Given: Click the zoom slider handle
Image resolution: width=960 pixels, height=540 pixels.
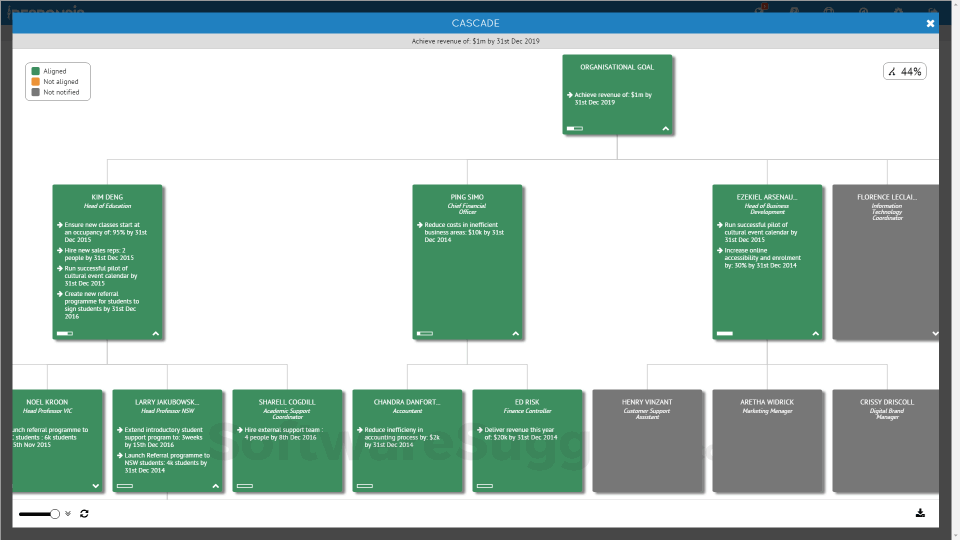Looking at the screenshot, I should [x=55, y=513].
